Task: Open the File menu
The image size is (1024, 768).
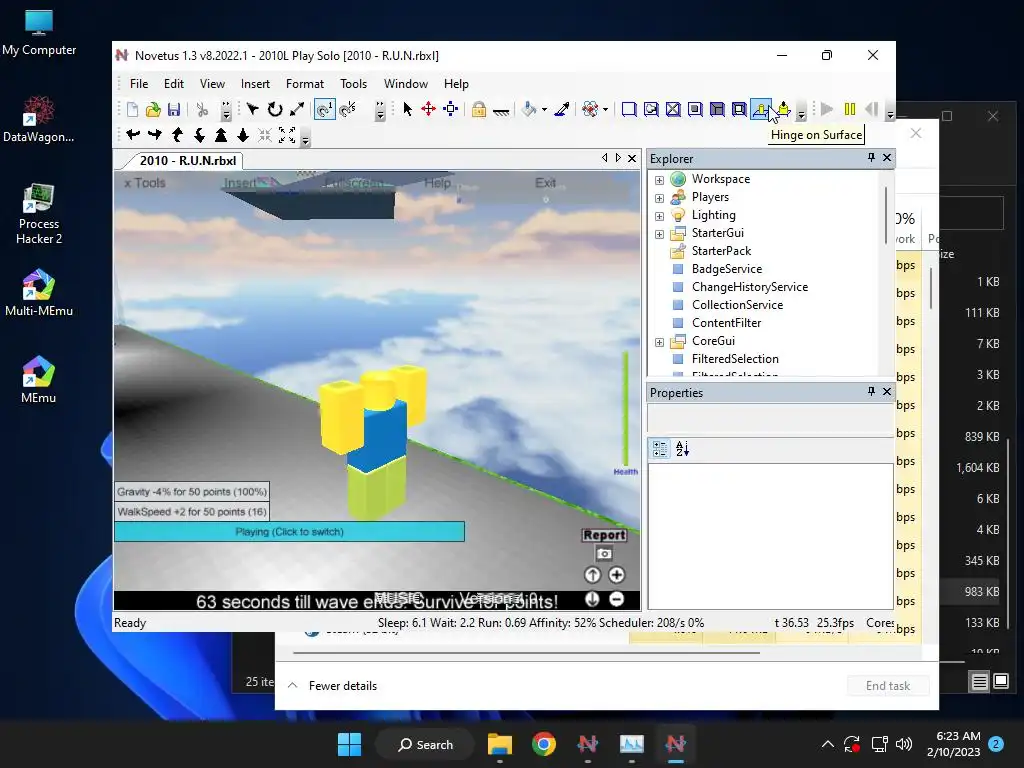Action: tap(138, 84)
